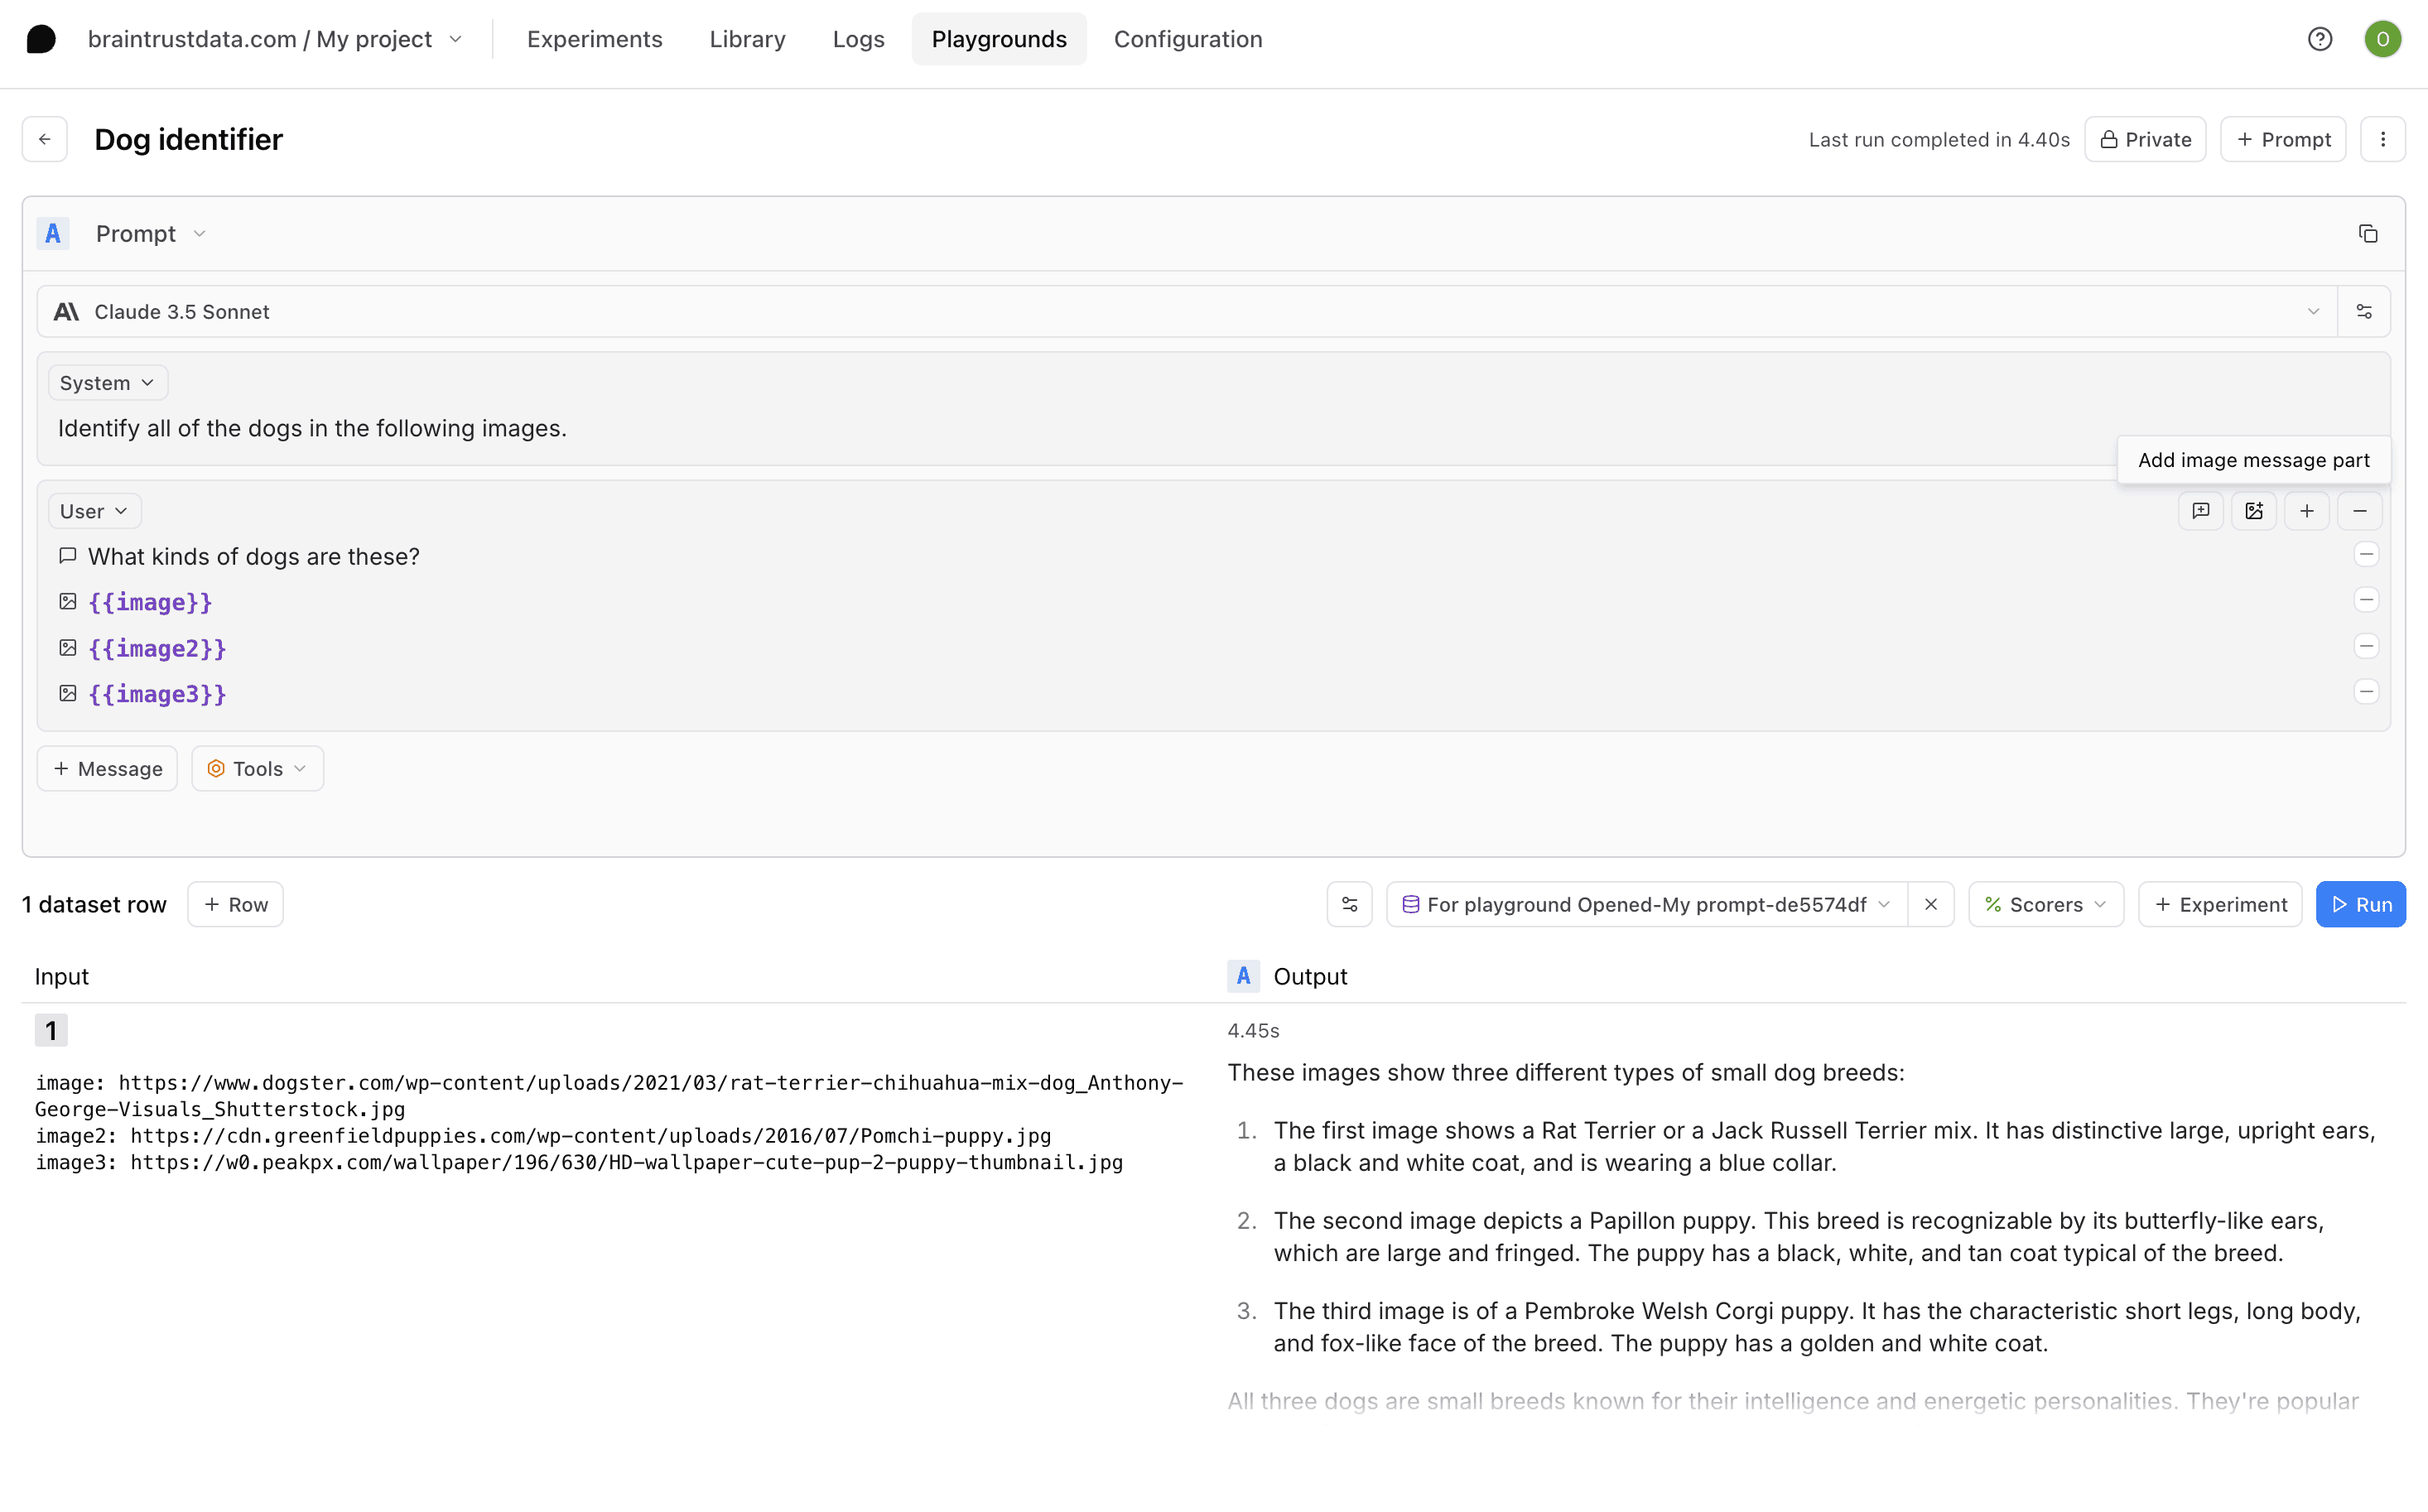Open the help question mark icon
The height and width of the screenshot is (1512, 2428).
pyautogui.click(x=2319, y=39)
